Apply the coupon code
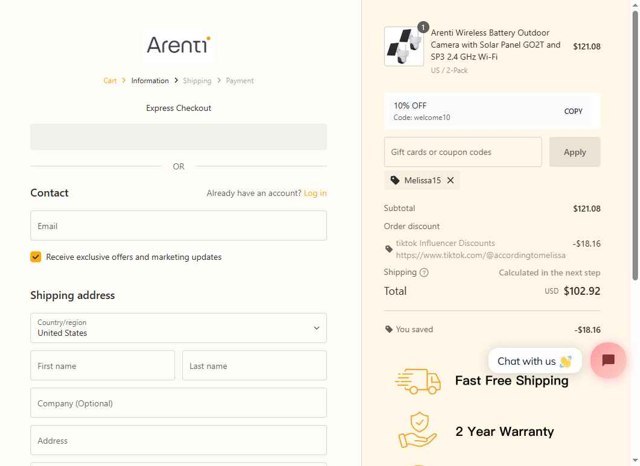Screen dimensions: 640x466 [x=575, y=152]
